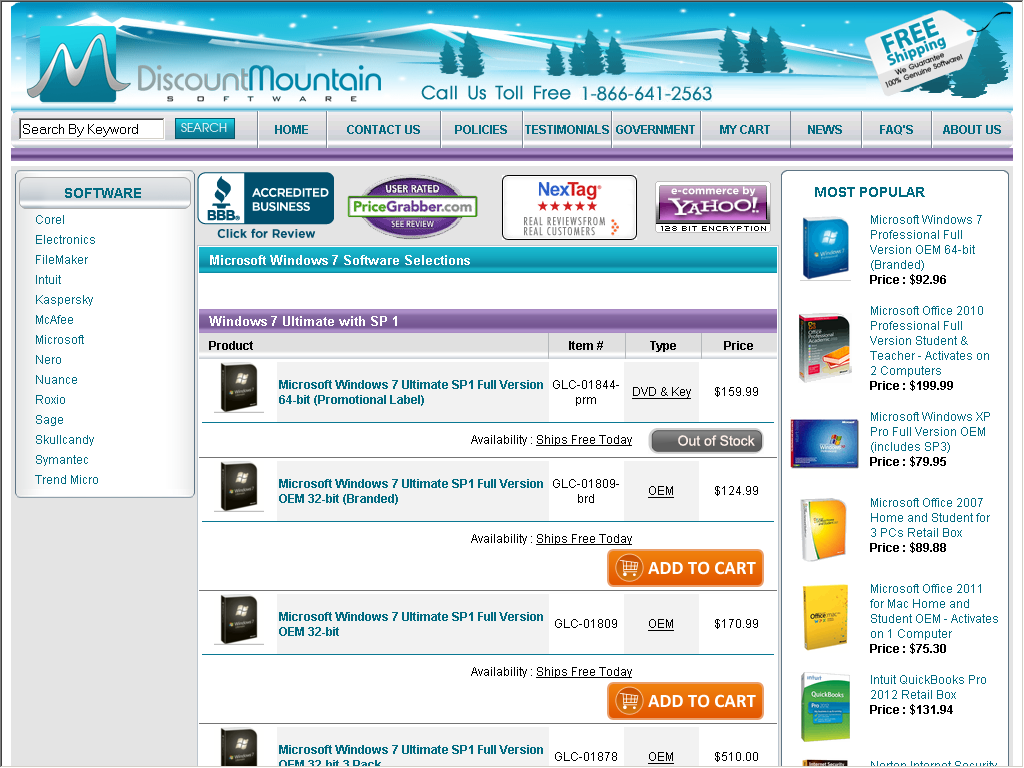
Task: Browse Roxio software category
Action: click(x=50, y=400)
